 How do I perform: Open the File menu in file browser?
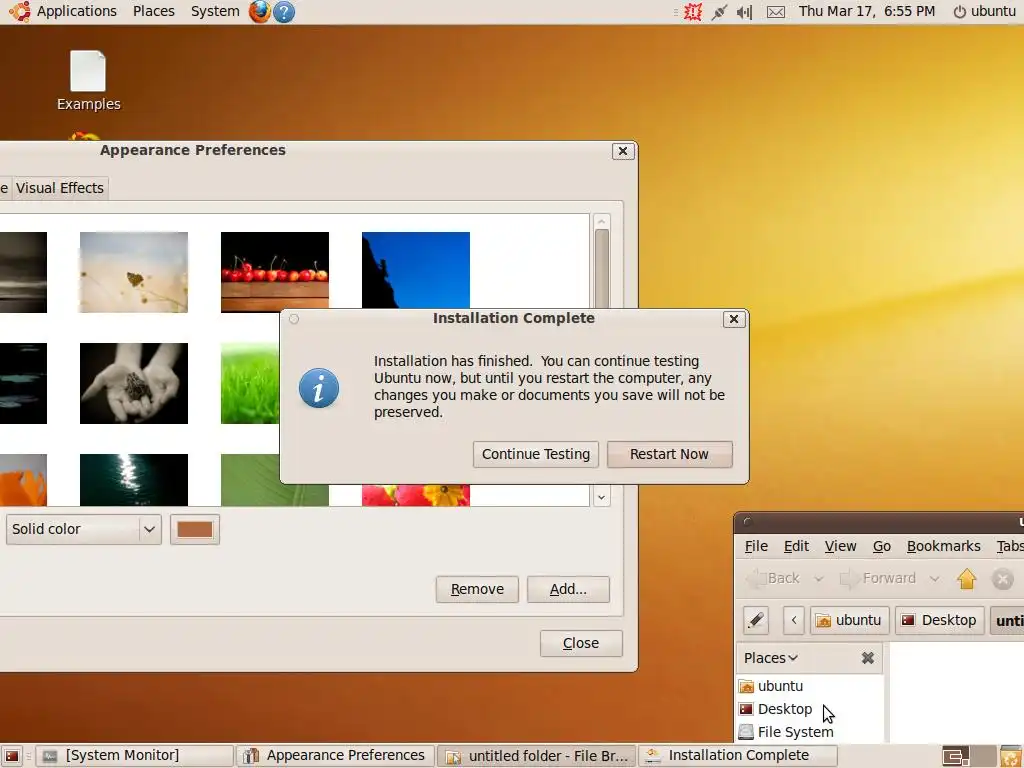click(756, 546)
